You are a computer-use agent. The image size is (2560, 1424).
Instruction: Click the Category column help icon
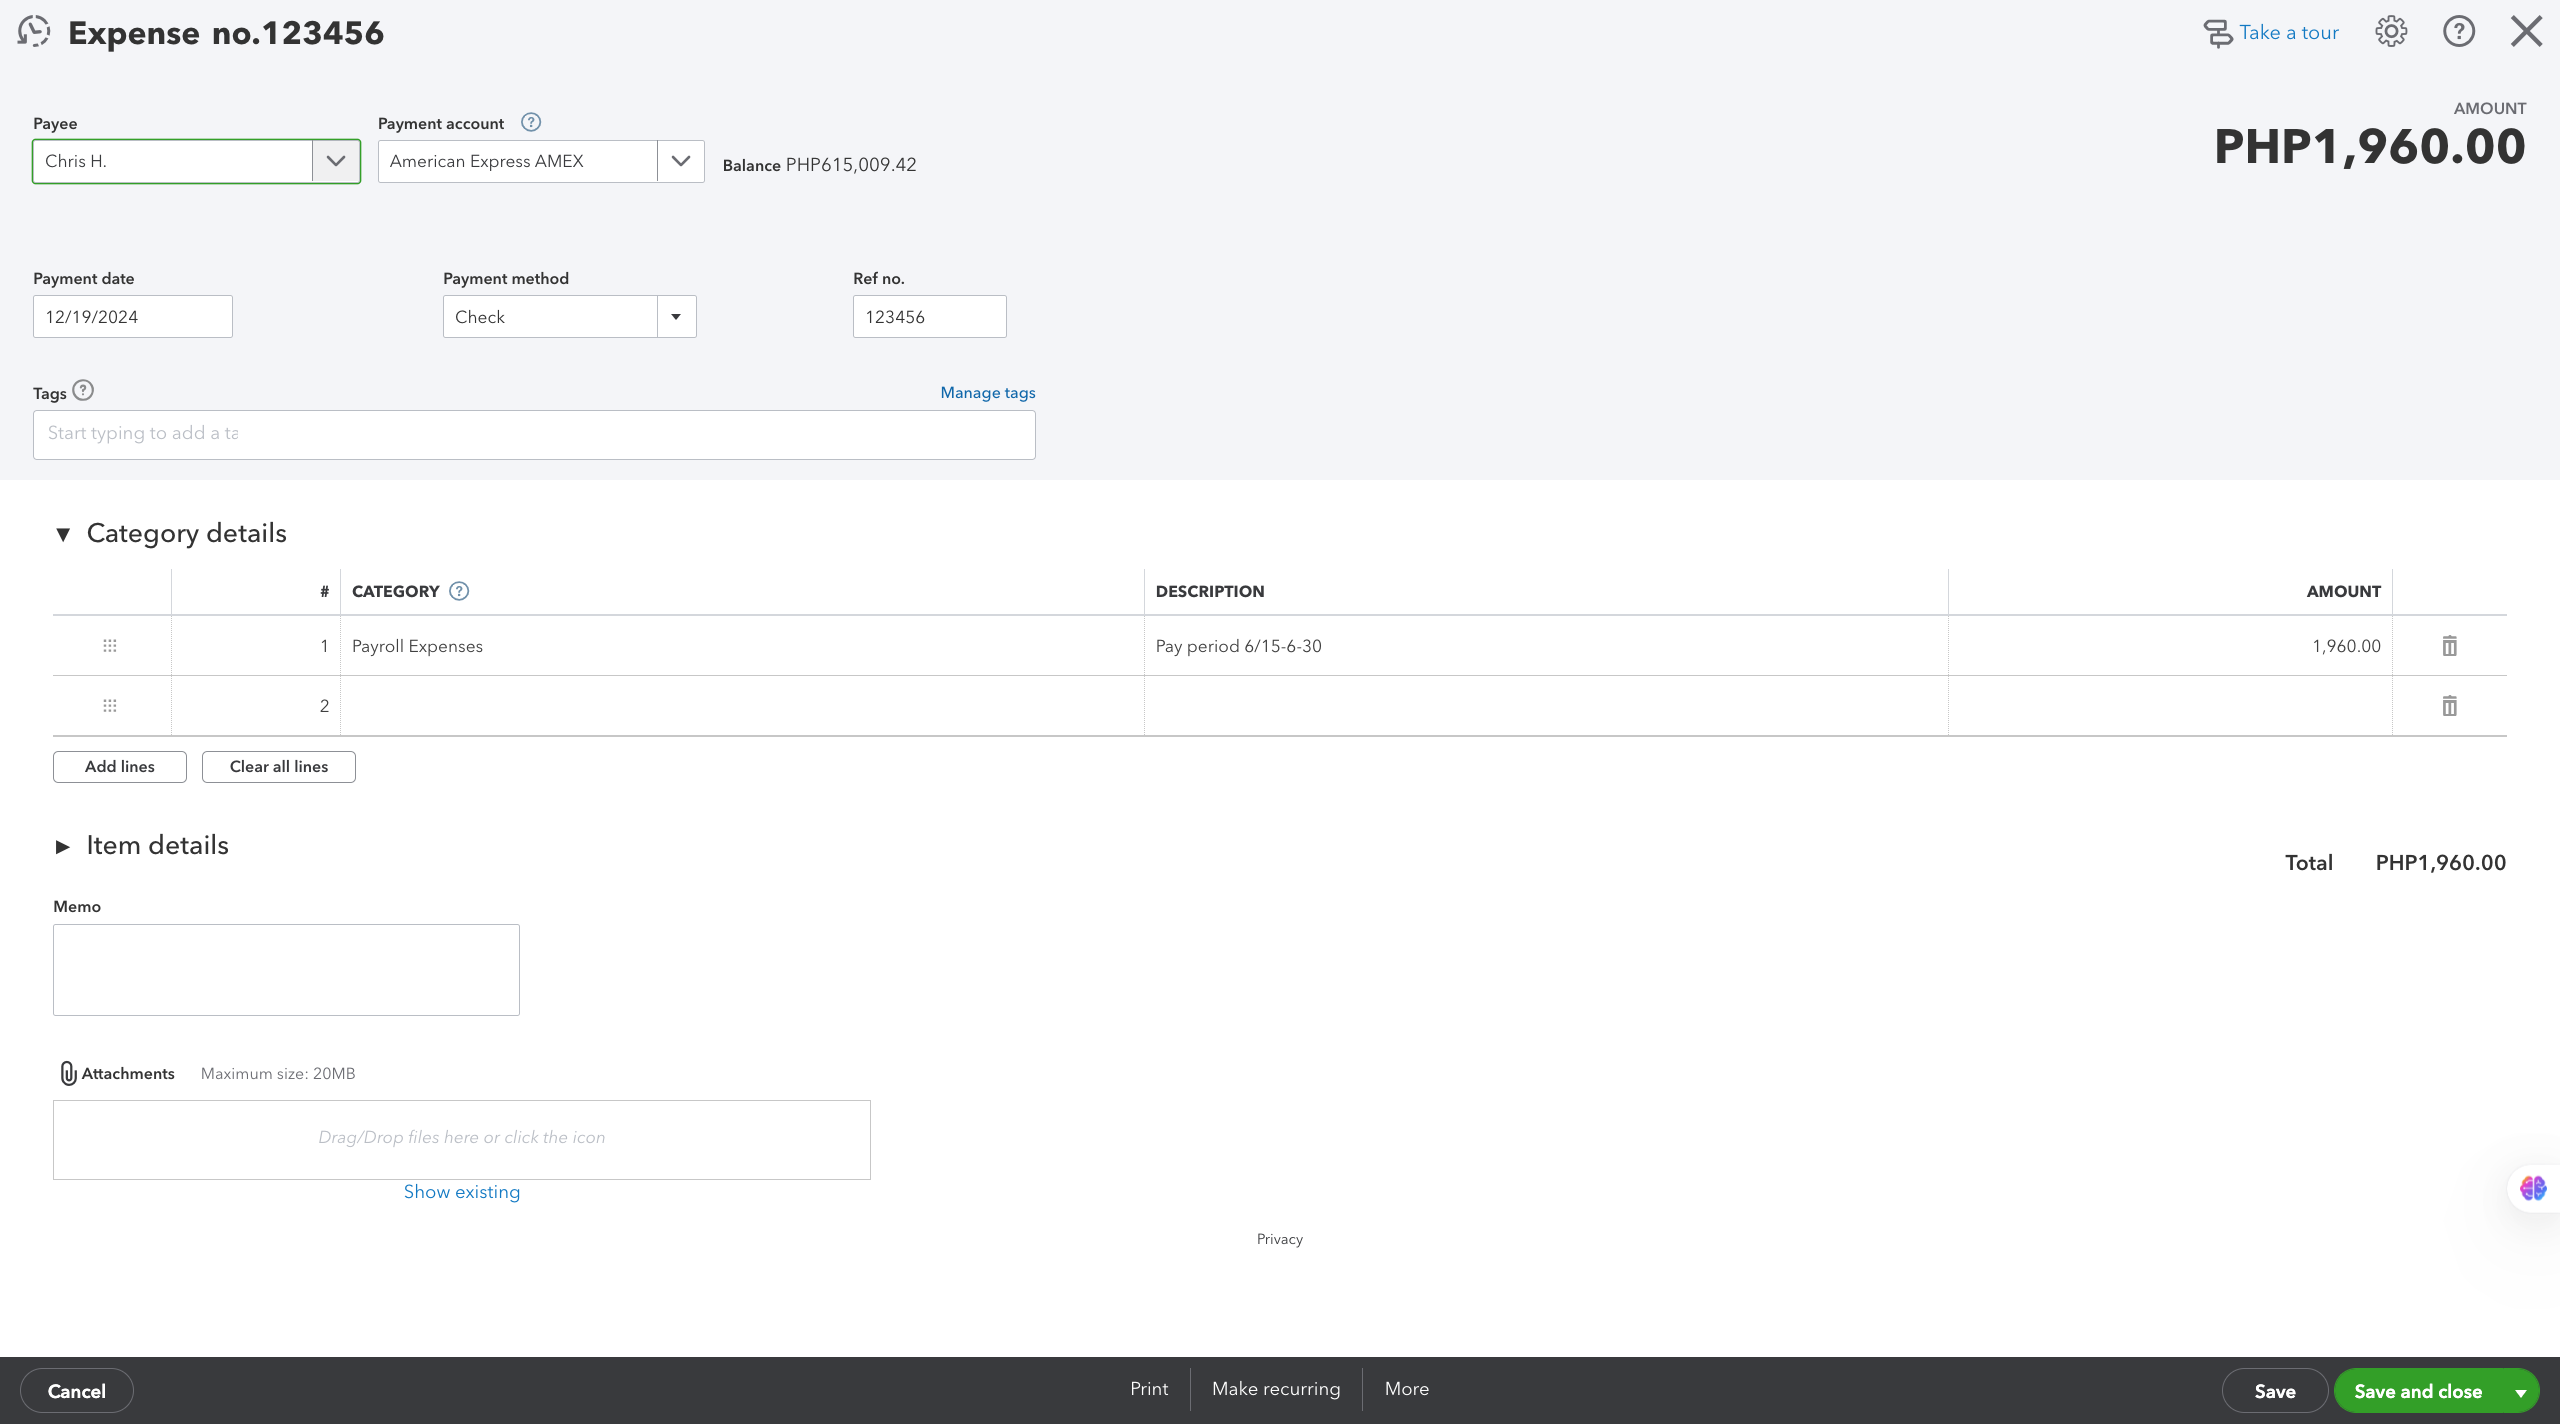459,591
